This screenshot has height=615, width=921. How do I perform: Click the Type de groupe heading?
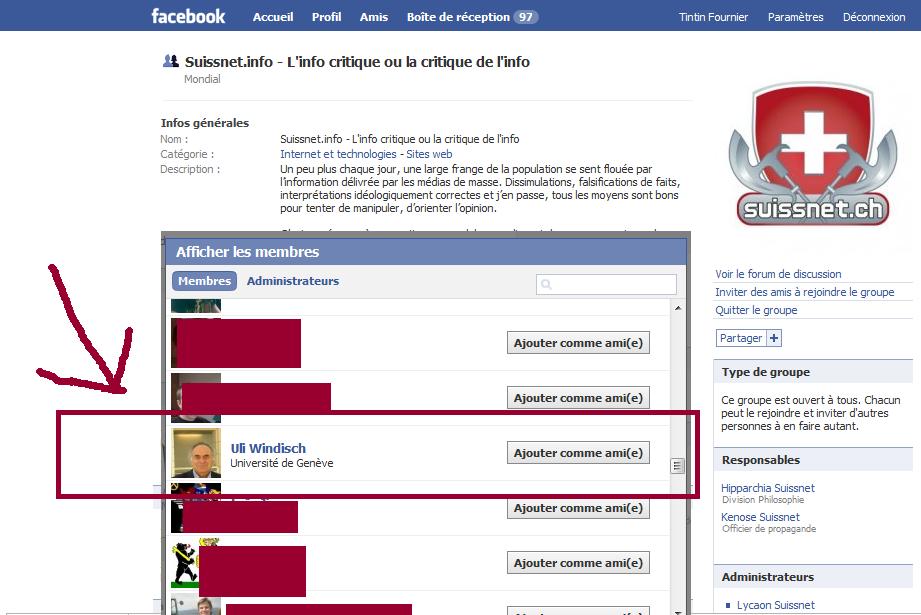tap(766, 372)
